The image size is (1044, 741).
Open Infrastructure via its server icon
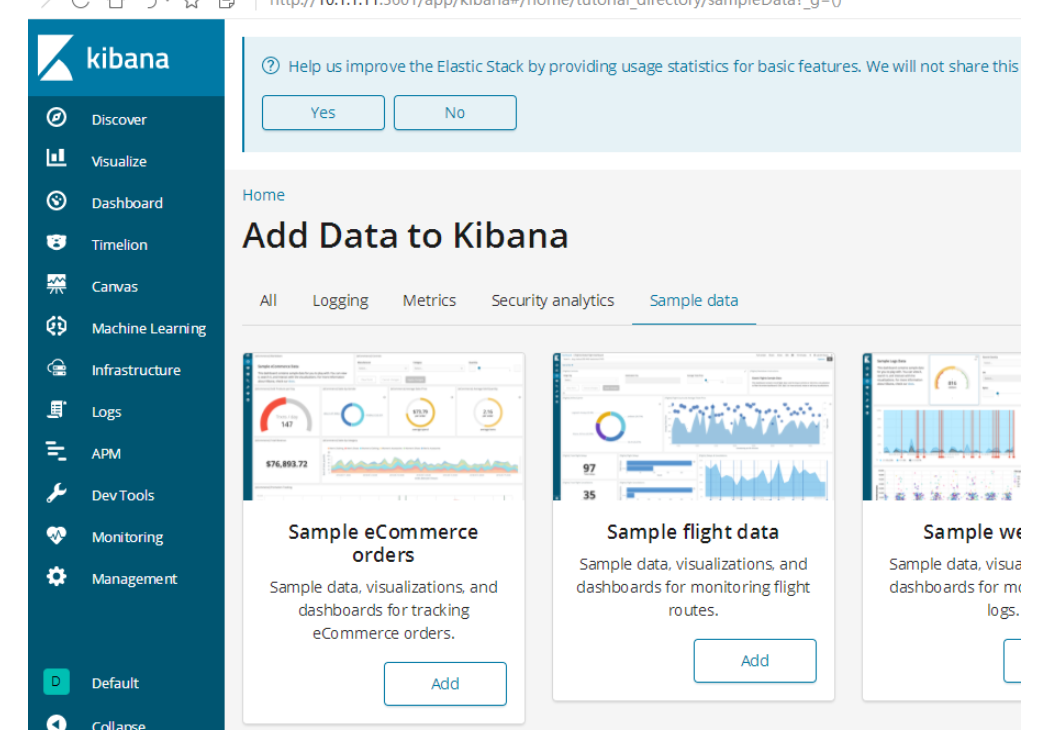(x=57, y=368)
